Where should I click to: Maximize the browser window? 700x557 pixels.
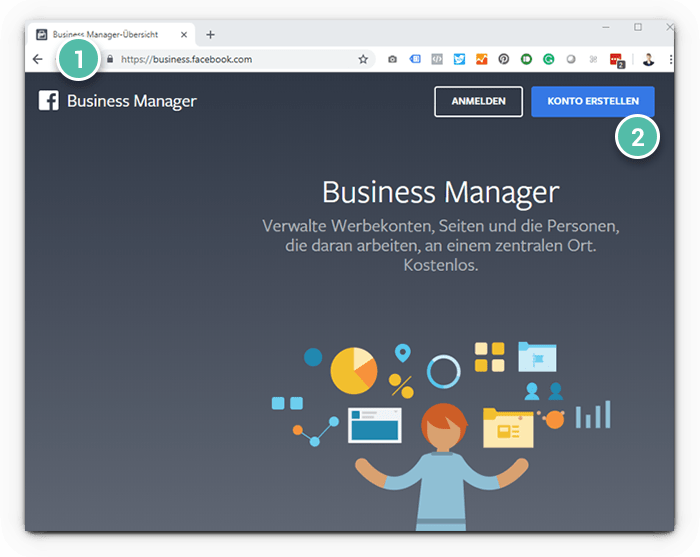point(638,27)
